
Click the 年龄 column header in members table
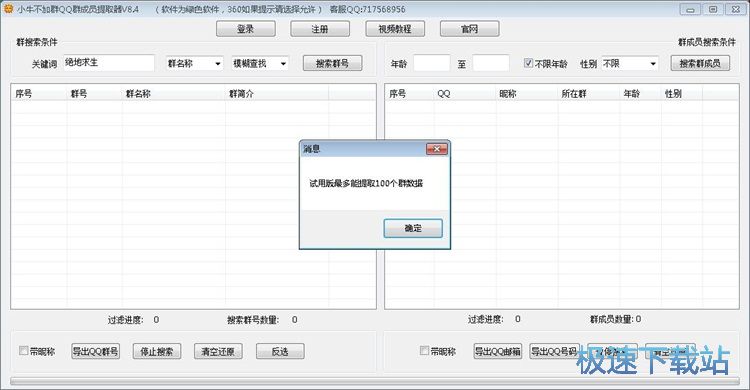click(640, 94)
